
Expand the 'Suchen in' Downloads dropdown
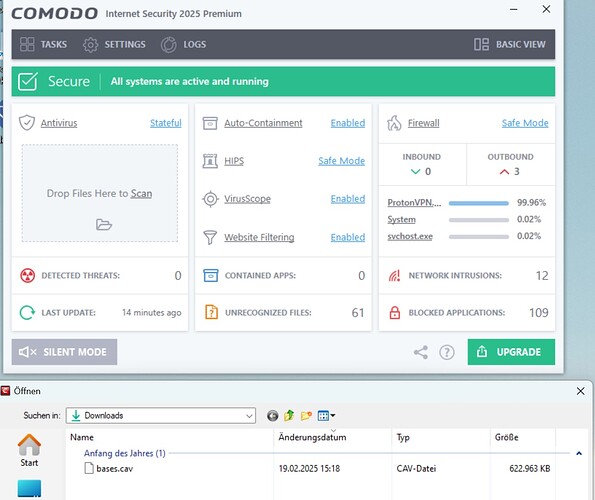click(249, 416)
